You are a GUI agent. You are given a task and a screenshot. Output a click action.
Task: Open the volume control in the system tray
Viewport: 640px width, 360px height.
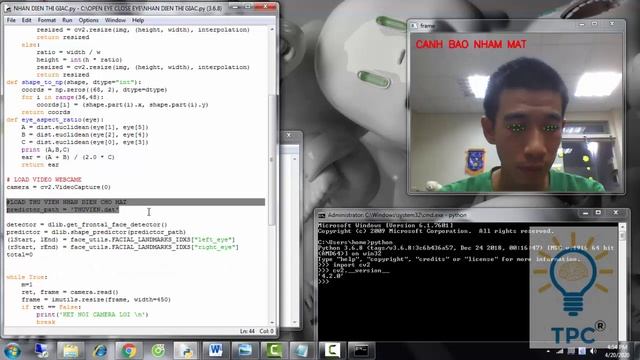pos(593,351)
